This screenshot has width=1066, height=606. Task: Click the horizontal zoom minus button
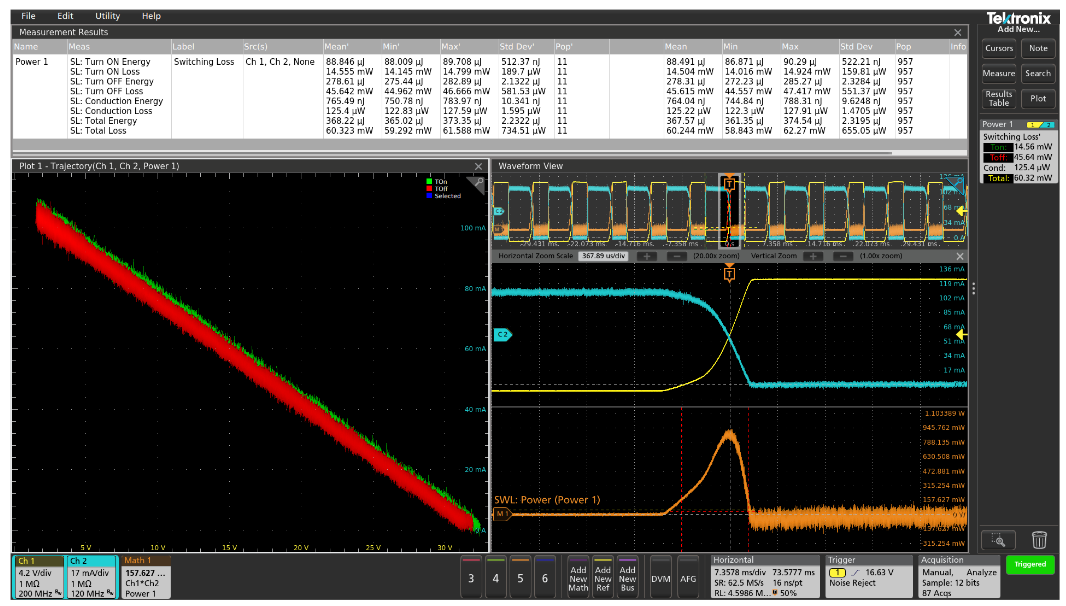pos(676,256)
